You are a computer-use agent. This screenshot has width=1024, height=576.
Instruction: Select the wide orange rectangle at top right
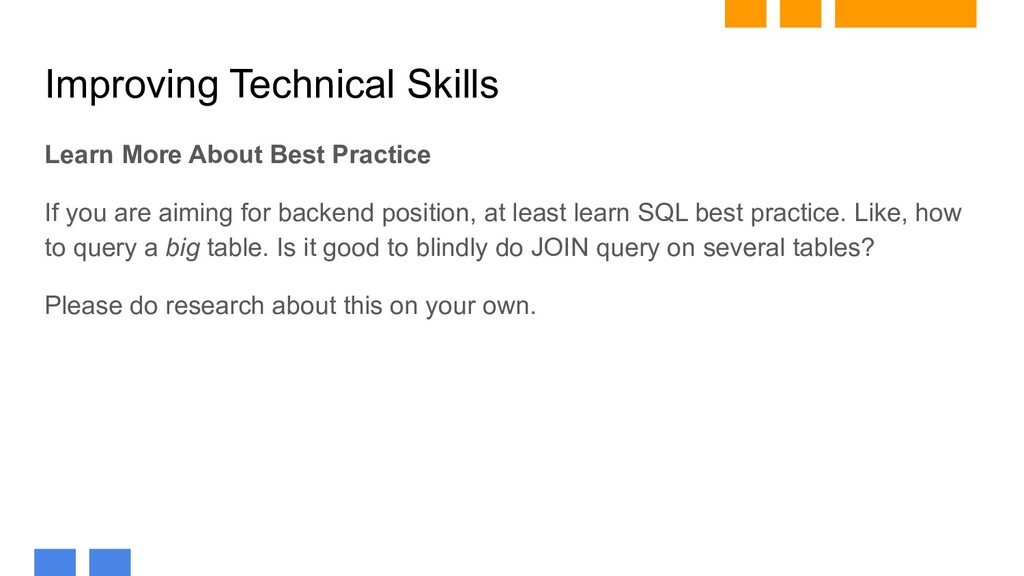coord(905,13)
